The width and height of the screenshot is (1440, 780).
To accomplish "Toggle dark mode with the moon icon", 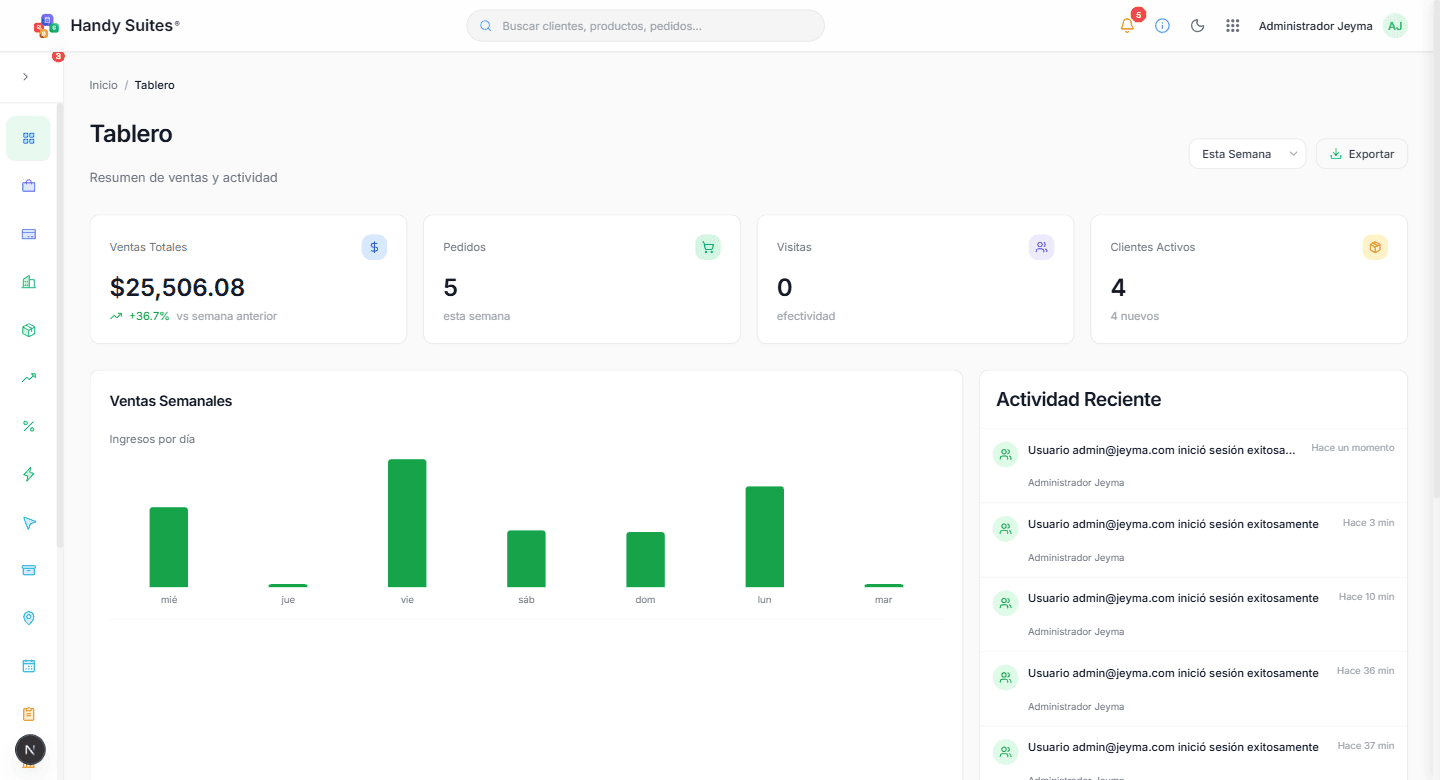I will click(1197, 26).
